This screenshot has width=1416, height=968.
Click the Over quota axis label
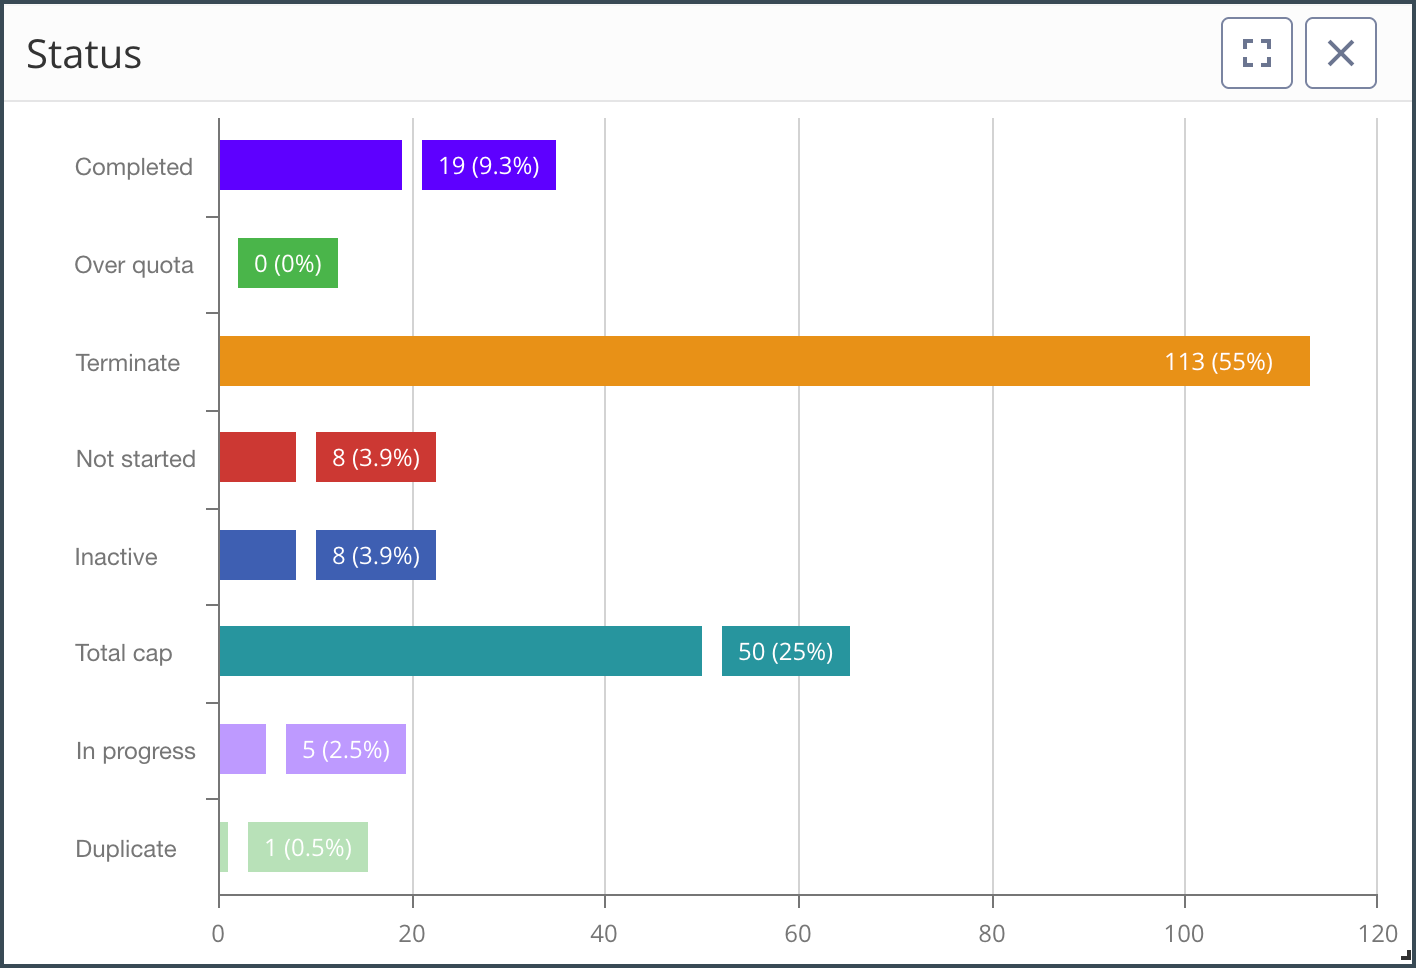click(134, 265)
